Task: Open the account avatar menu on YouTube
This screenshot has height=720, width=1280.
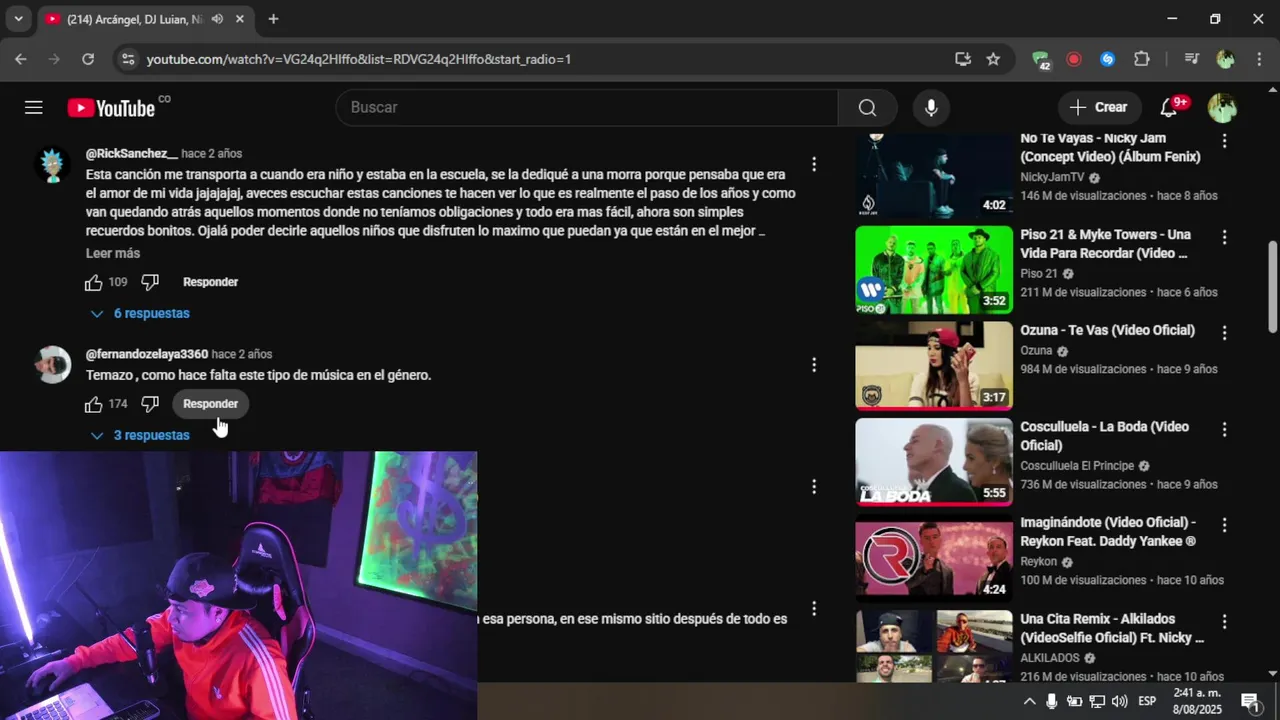Action: (1222, 107)
